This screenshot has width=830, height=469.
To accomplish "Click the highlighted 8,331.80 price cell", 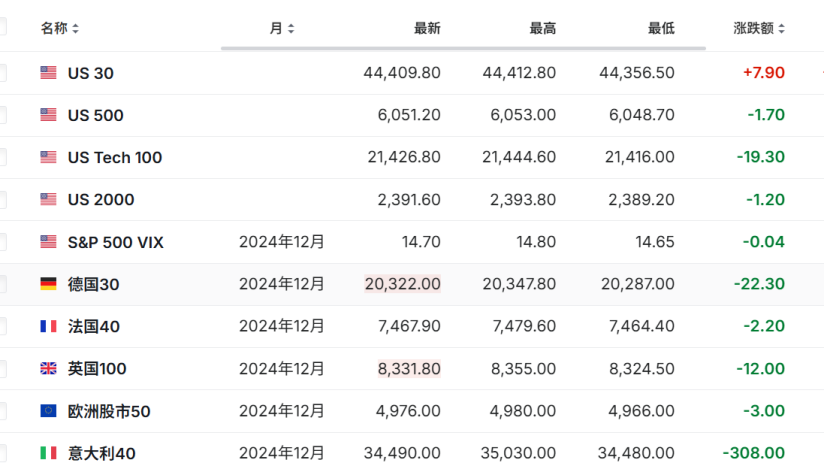I will [x=408, y=368].
